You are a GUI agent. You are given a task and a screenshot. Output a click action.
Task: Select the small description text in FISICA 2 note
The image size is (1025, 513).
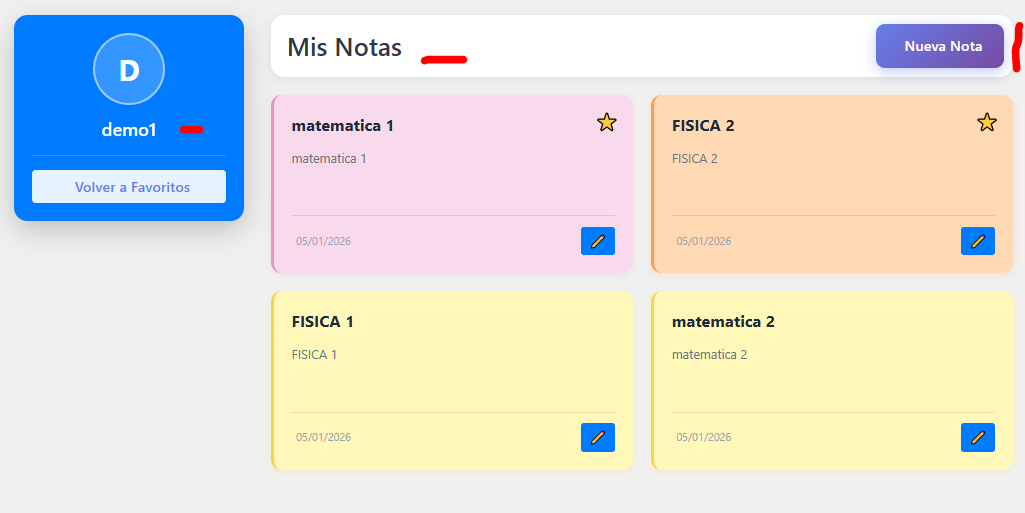pyautogui.click(x=695, y=158)
